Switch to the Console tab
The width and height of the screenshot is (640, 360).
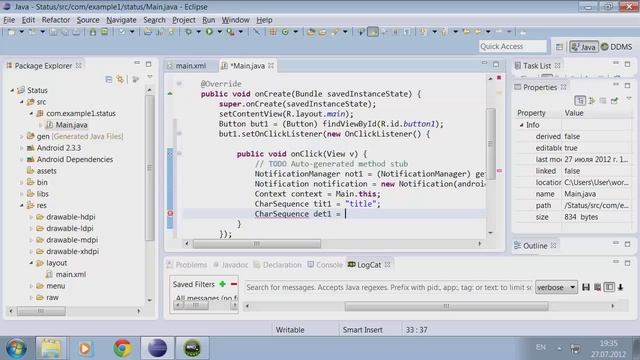pyautogui.click(x=325, y=264)
